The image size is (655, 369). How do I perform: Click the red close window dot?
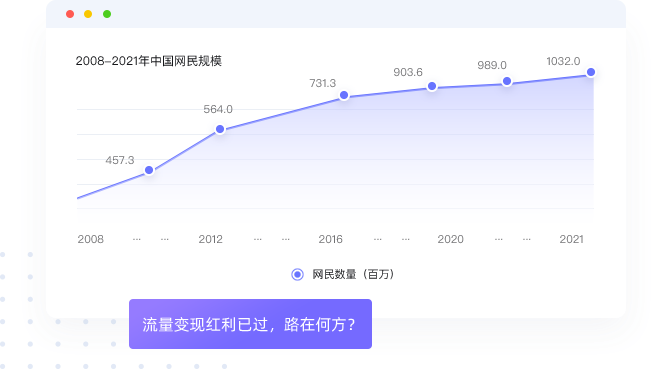point(70,14)
